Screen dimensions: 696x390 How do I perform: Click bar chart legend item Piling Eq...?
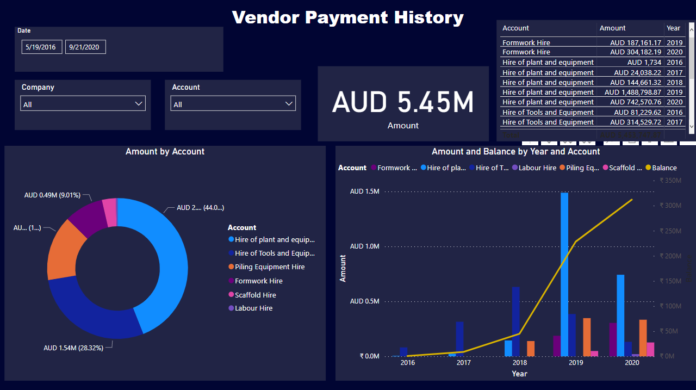[579, 168]
